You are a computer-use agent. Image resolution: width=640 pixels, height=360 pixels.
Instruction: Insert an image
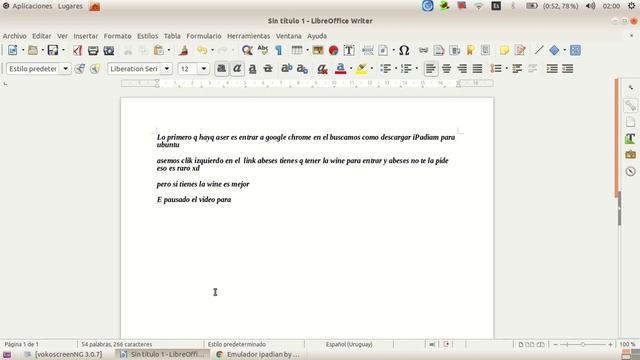click(318, 50)
